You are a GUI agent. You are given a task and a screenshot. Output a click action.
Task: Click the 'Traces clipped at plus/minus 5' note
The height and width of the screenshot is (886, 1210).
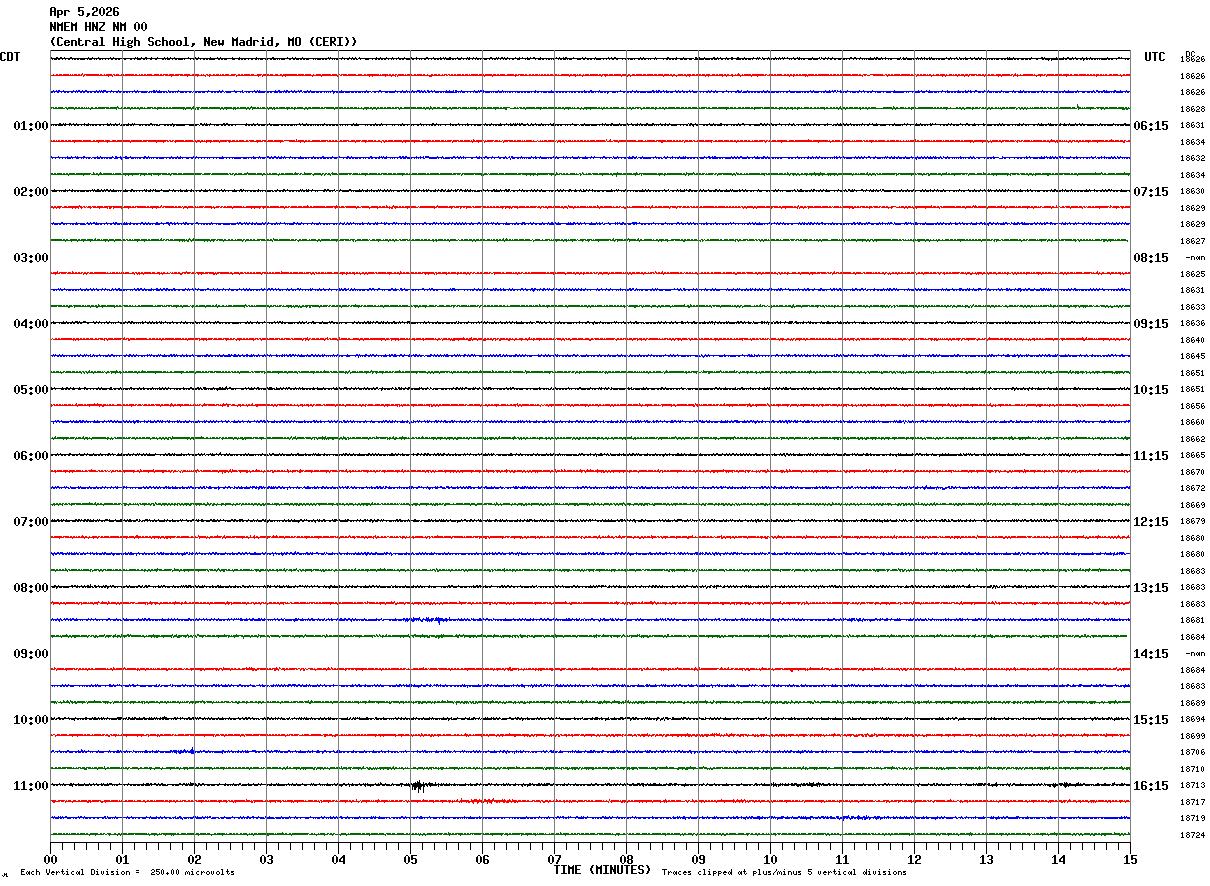tap(784, 872)
